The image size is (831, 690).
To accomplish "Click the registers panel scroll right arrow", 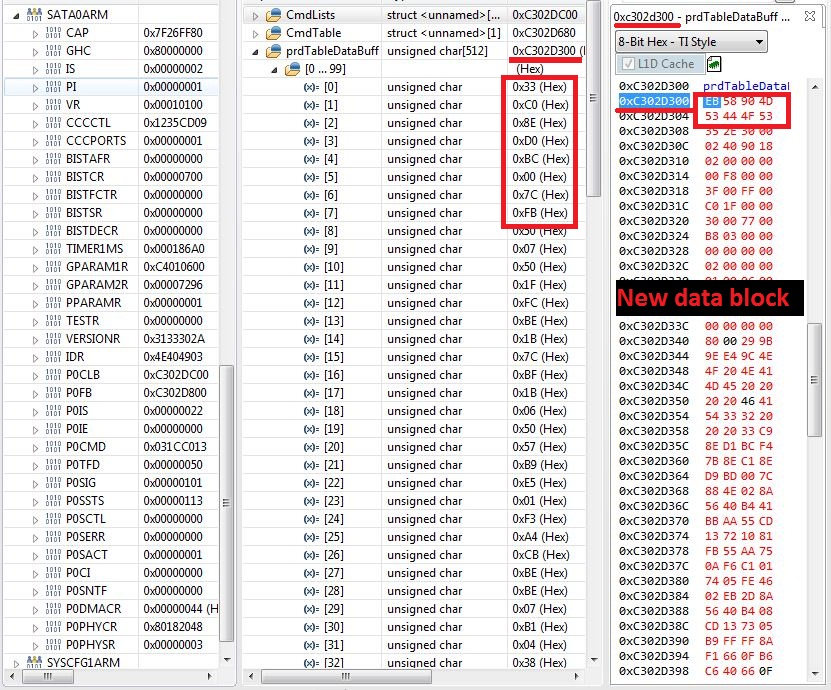I will point(209,676).
